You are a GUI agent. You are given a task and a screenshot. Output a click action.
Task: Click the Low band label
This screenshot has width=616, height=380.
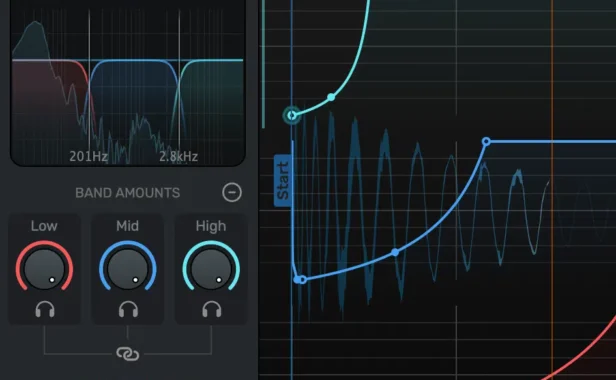click(44, 226)
